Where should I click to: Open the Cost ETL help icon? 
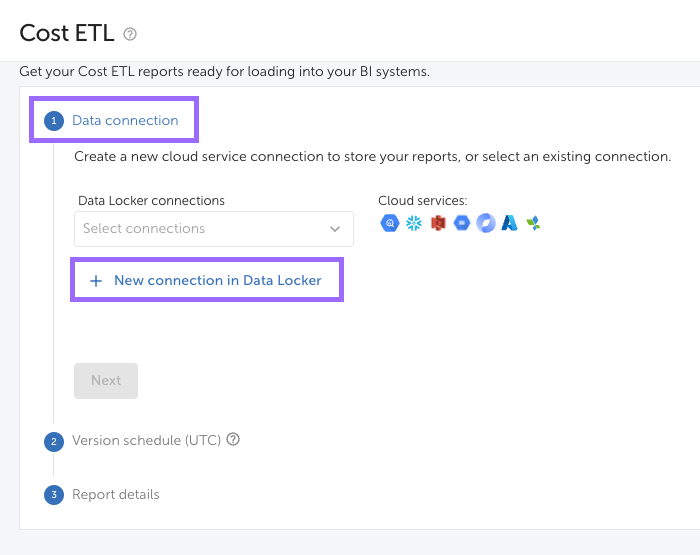point(130,34)
